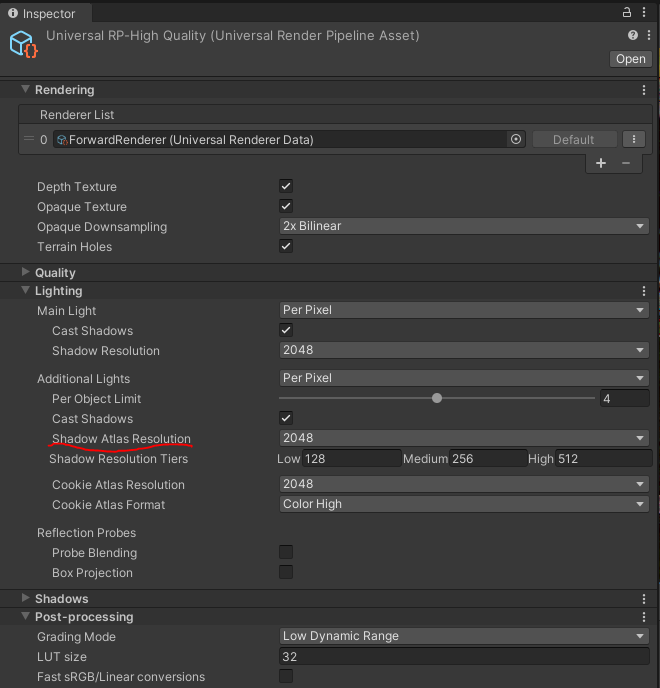Screen dimensions: 660x688
Task: Open Grading Mode dropdown
Action: (x=464, y=636)
